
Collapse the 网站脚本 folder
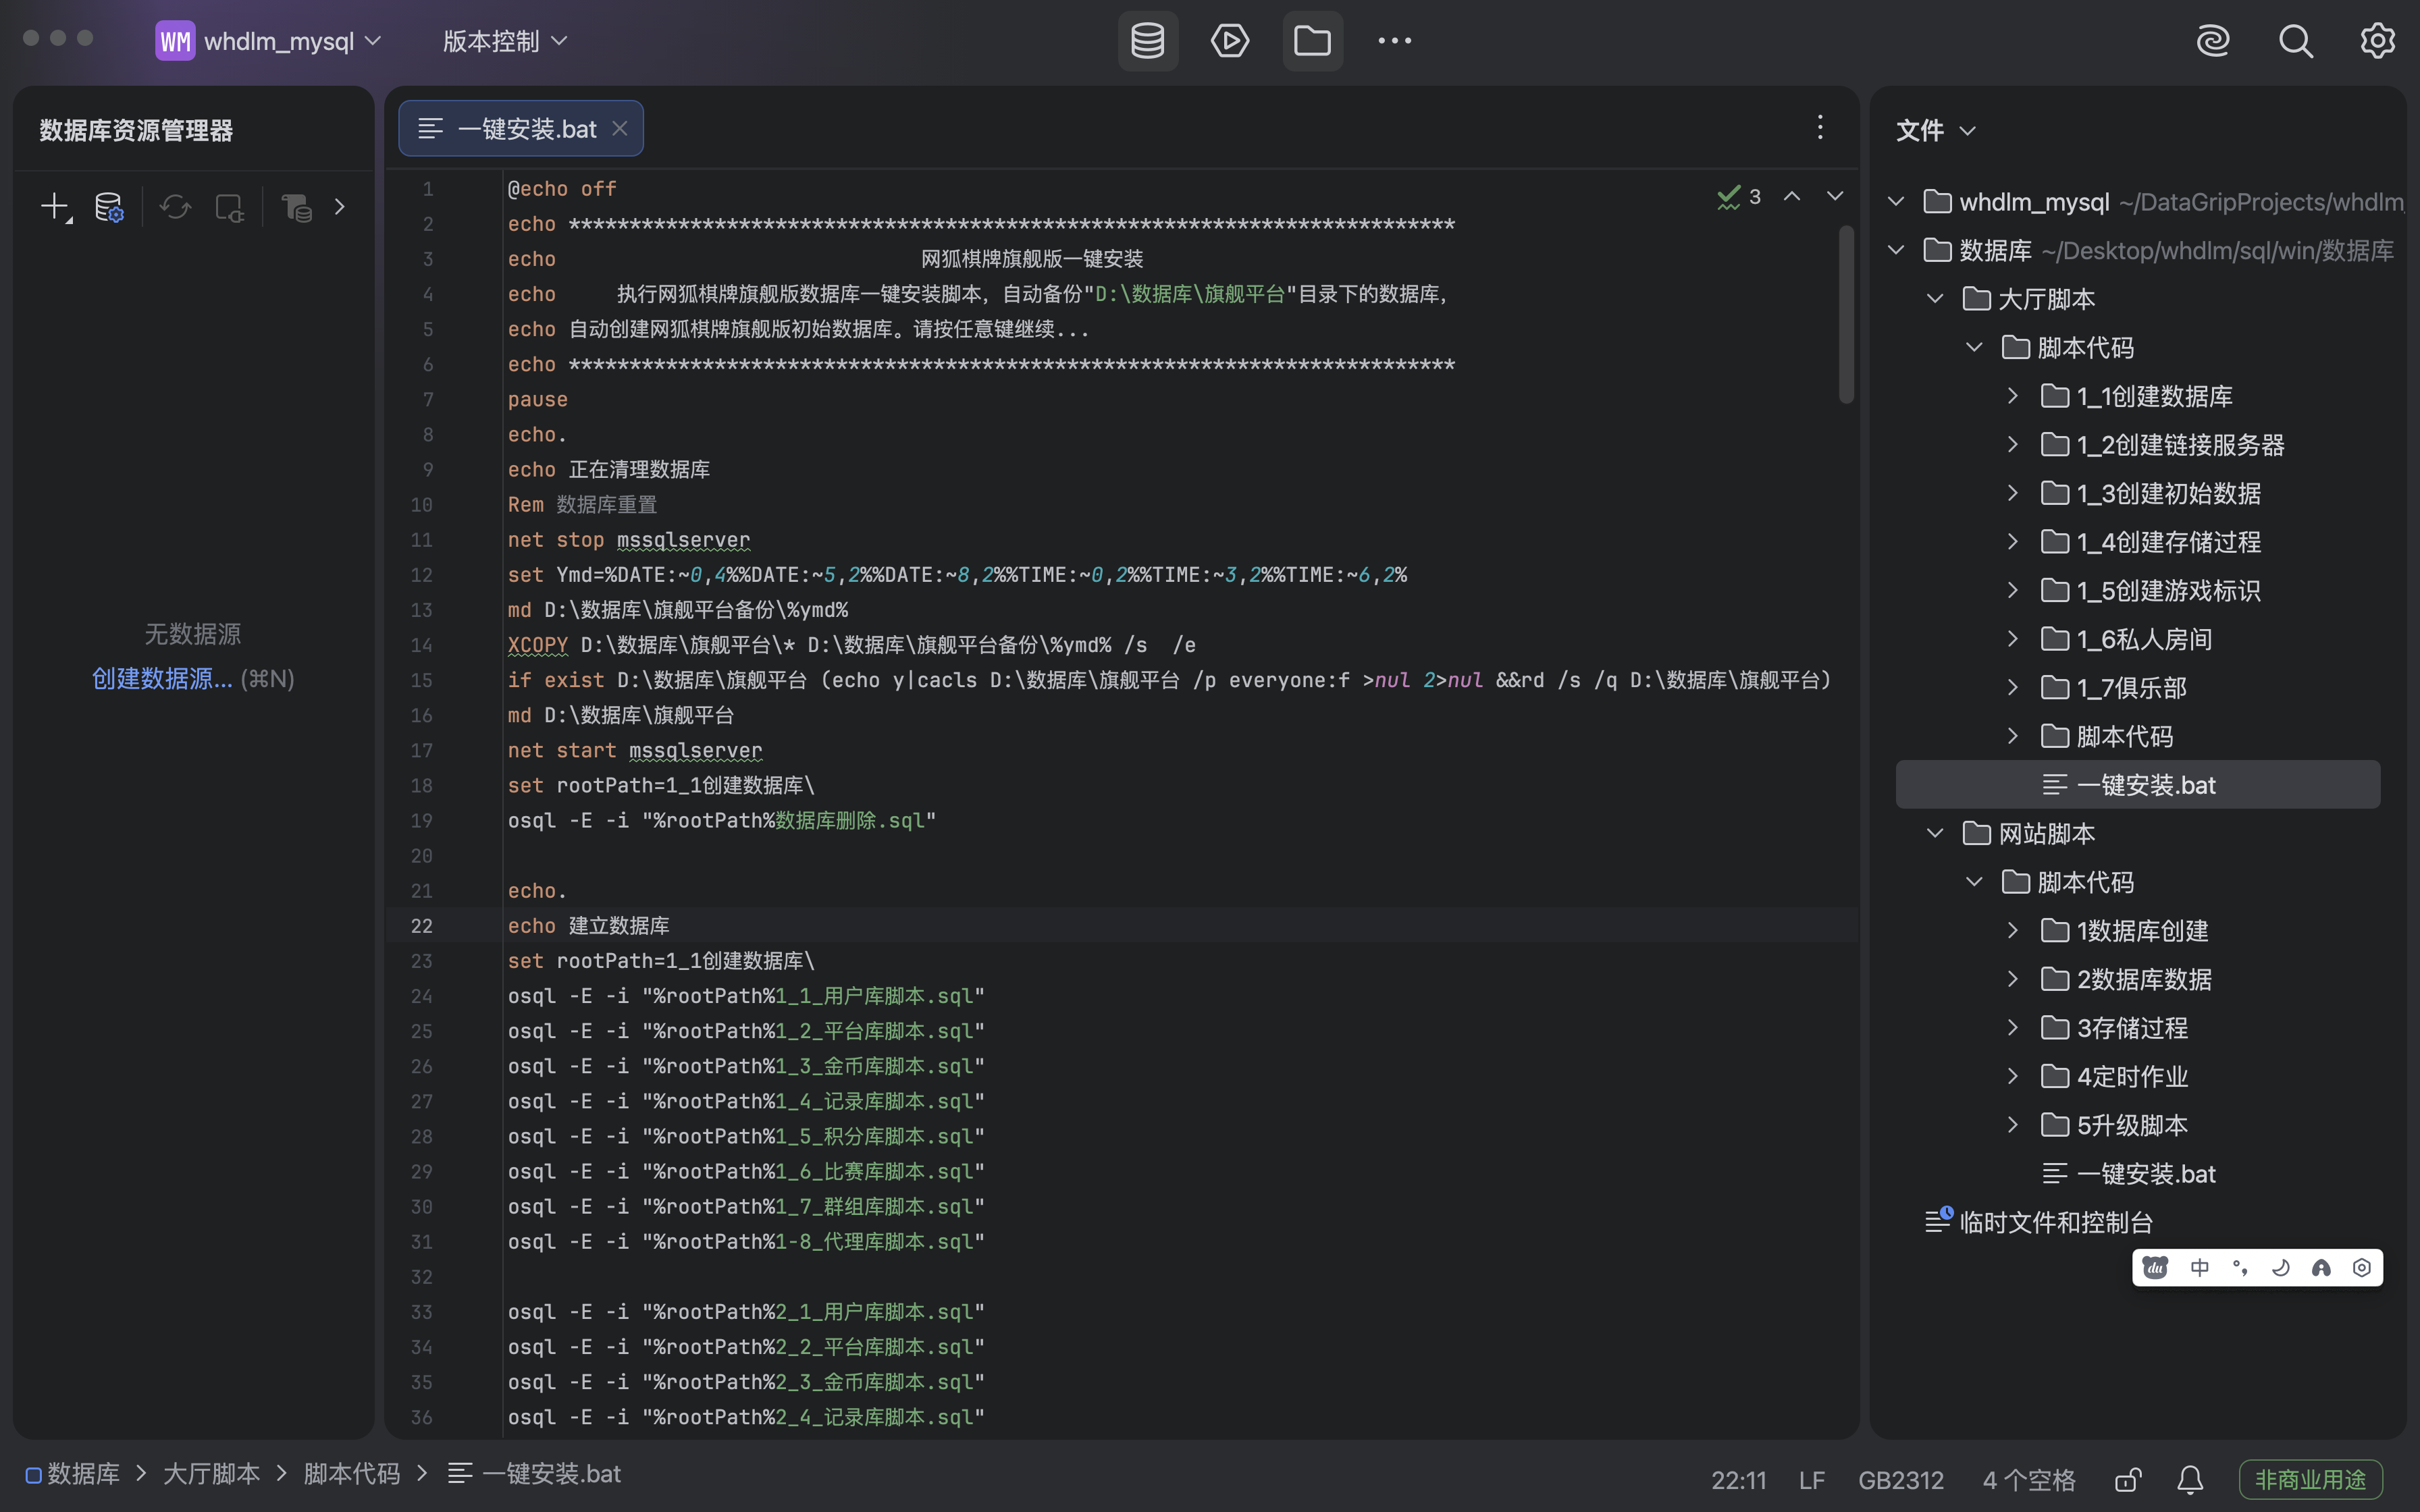(x=1935, y=833)
